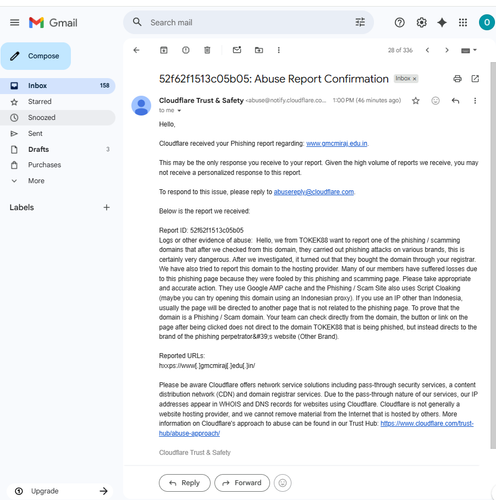Open the Inbox folder
Screen dimensions: 496x500
(58, 86)
